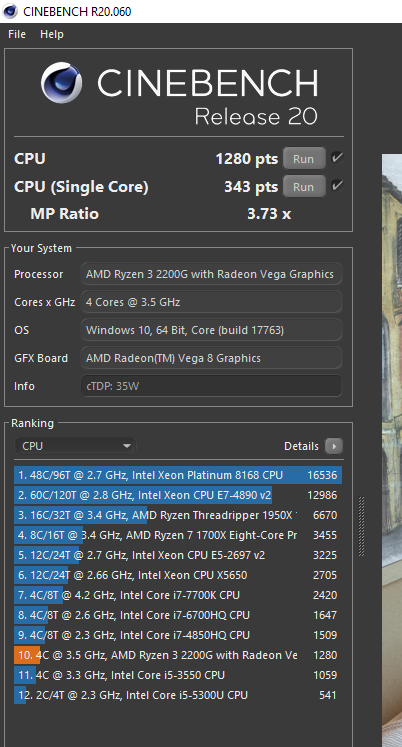402x747 pixels.
Task: Click the 343 pts single core score
Action: coord(251,187)
